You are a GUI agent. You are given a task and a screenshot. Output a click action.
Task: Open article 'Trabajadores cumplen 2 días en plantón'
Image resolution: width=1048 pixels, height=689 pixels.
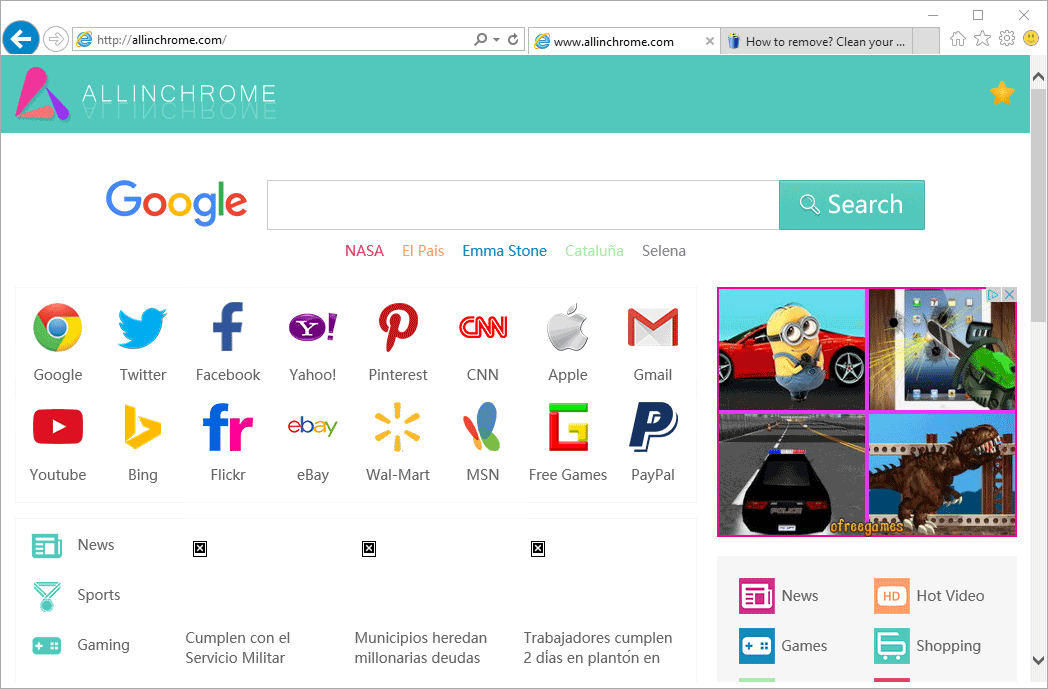pyautogui.click(x=598, y=648)
